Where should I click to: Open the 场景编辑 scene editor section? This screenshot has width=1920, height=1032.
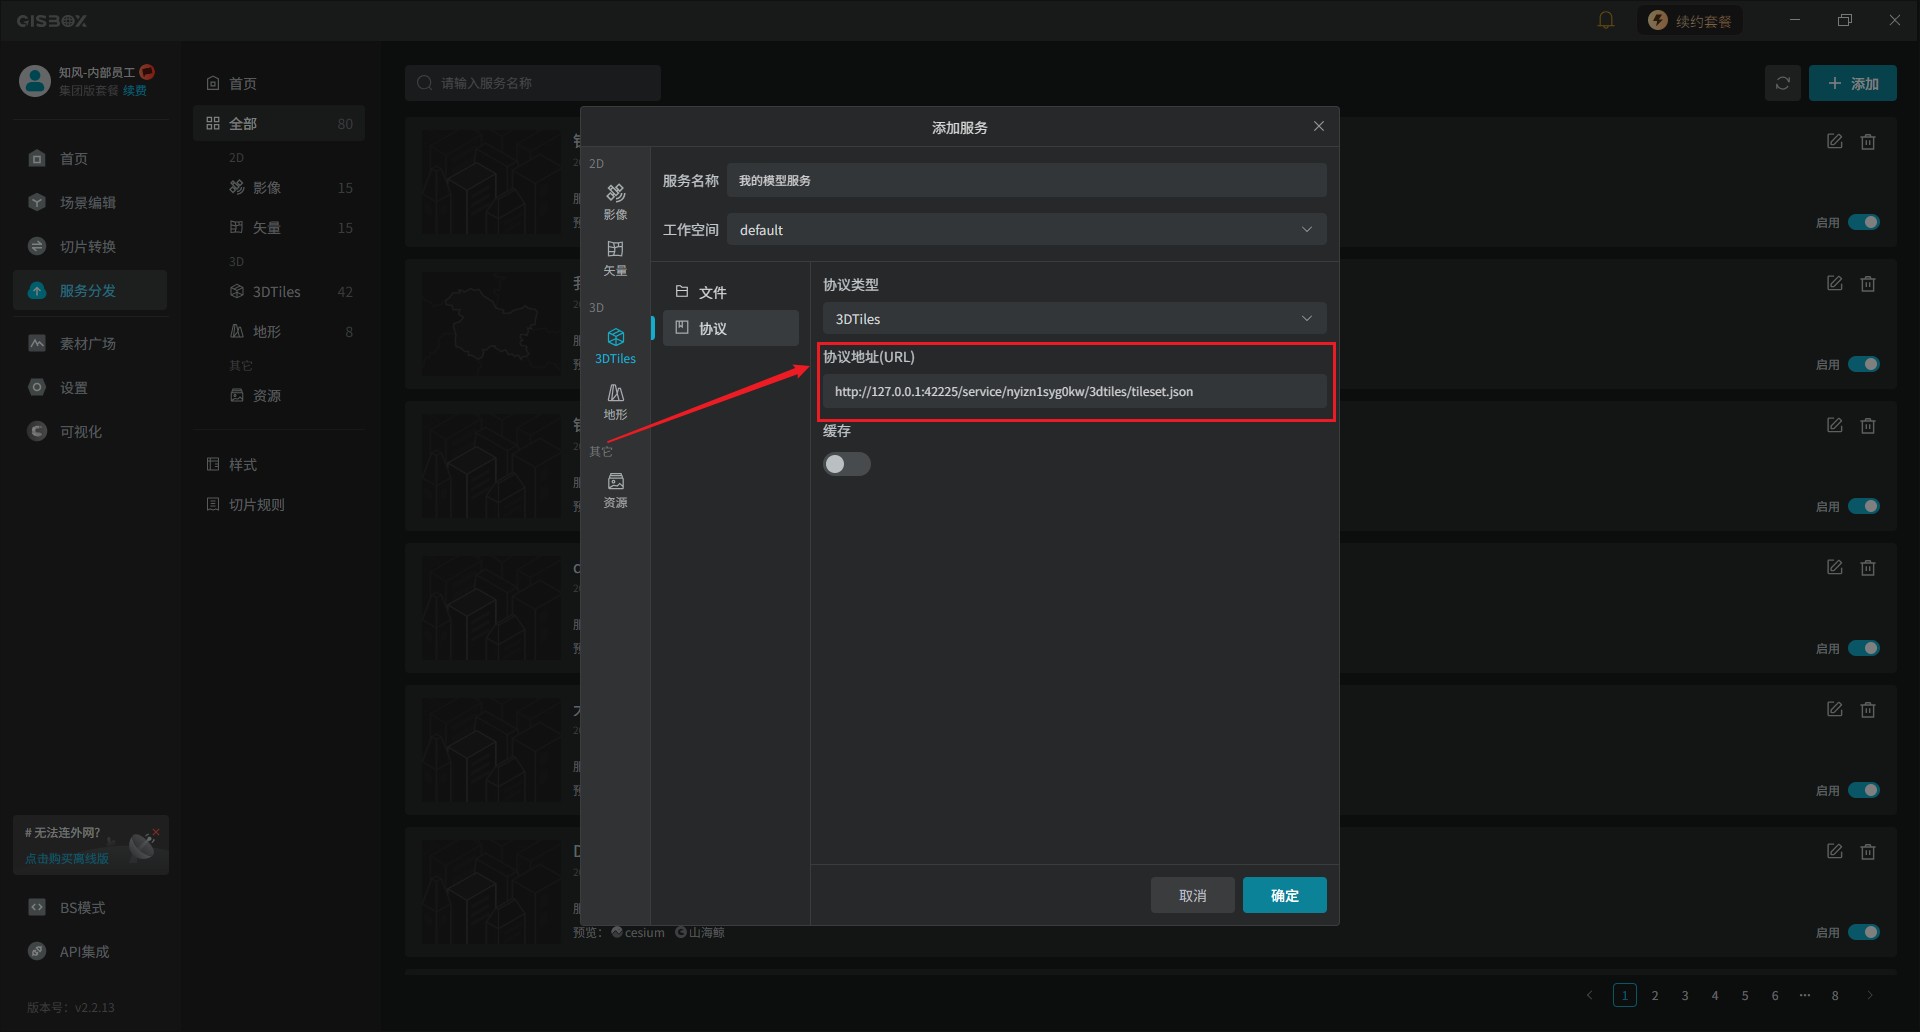[x=90, y=202]
